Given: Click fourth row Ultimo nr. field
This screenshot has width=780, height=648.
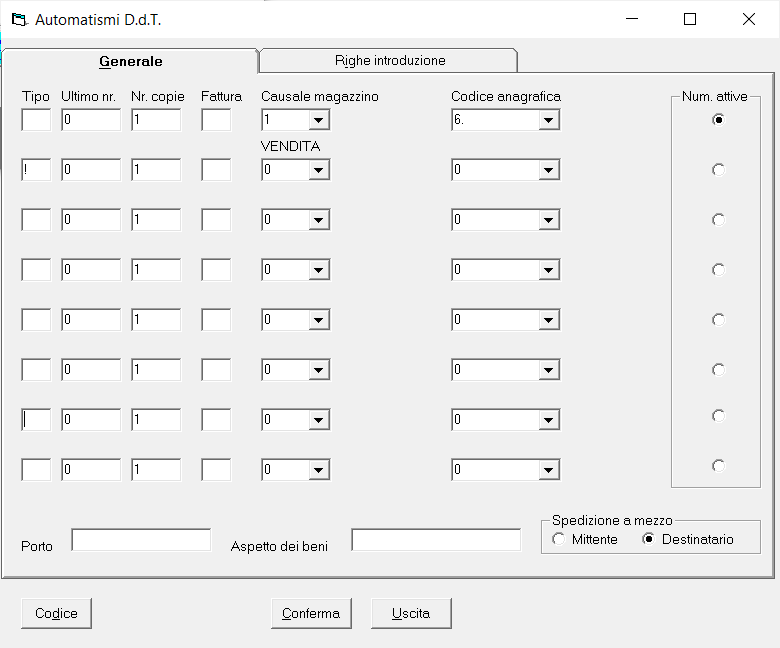Looking at the screenshot, I should click(x=91, y=270).
